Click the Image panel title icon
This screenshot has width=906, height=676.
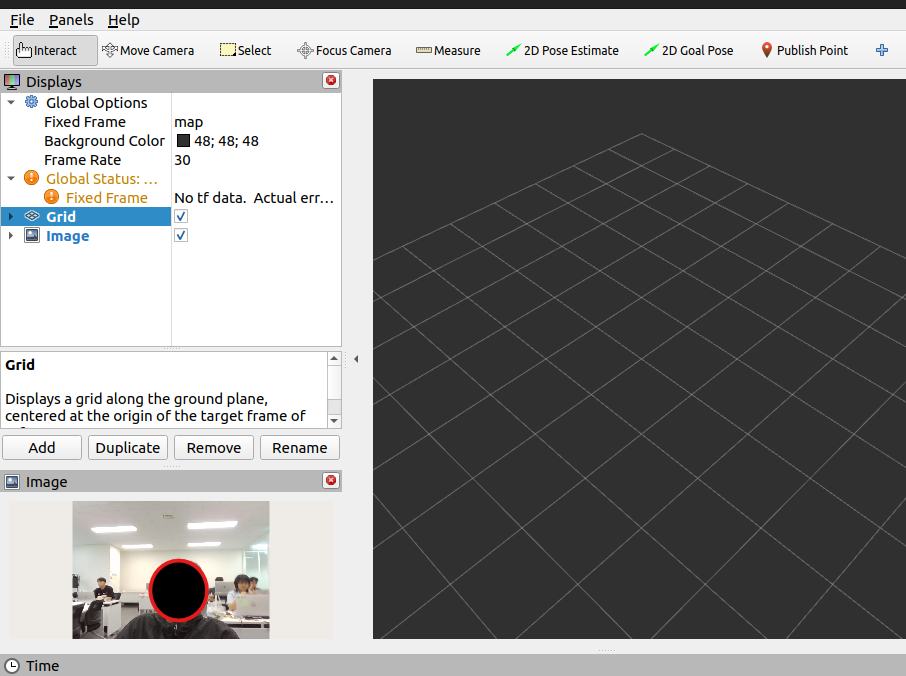tap(12, 481)
